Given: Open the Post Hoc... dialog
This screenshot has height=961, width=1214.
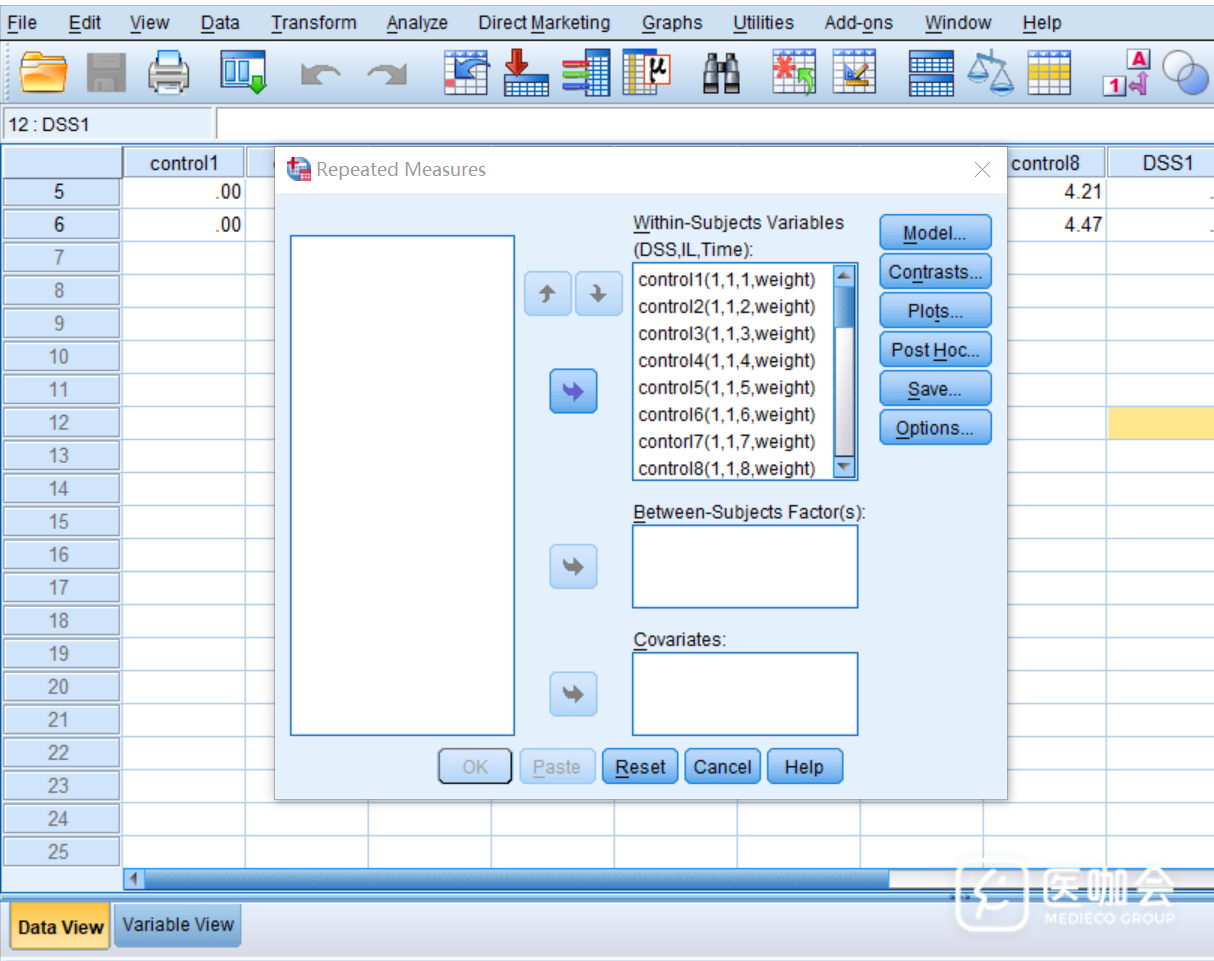Looking at the screenshot, I should click(x=935, y=350).
